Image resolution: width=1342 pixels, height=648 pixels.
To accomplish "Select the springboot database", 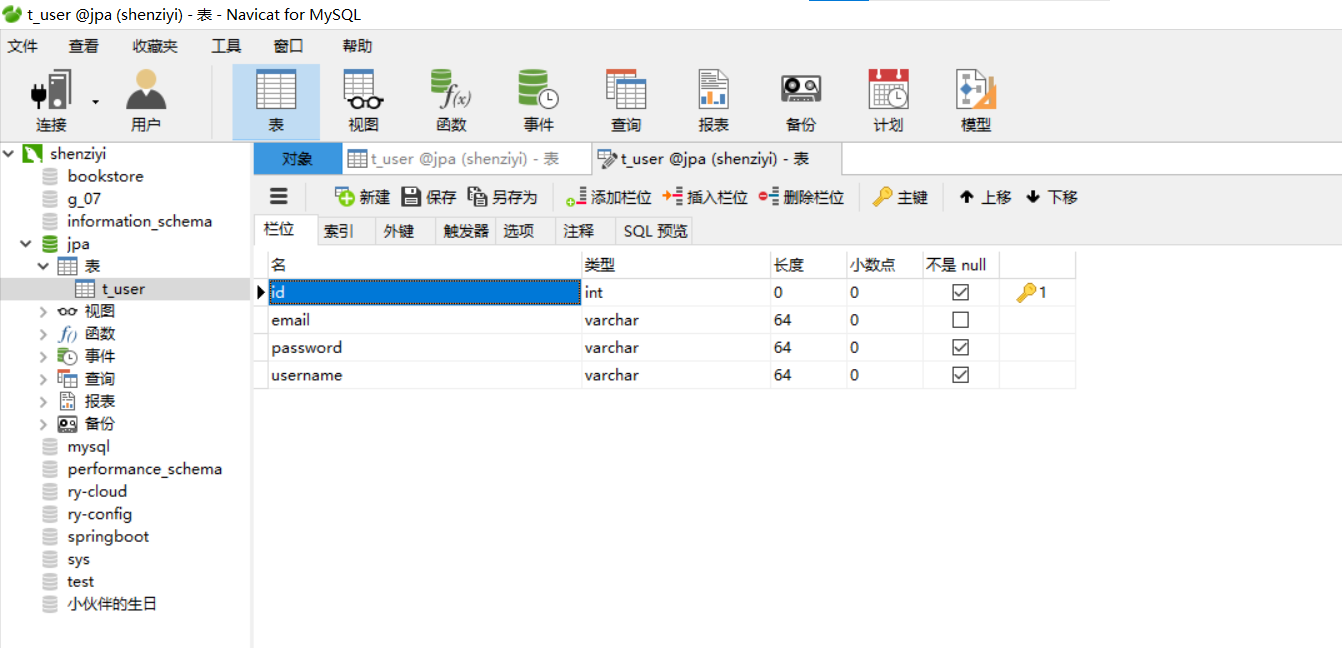I will point(108,536).
